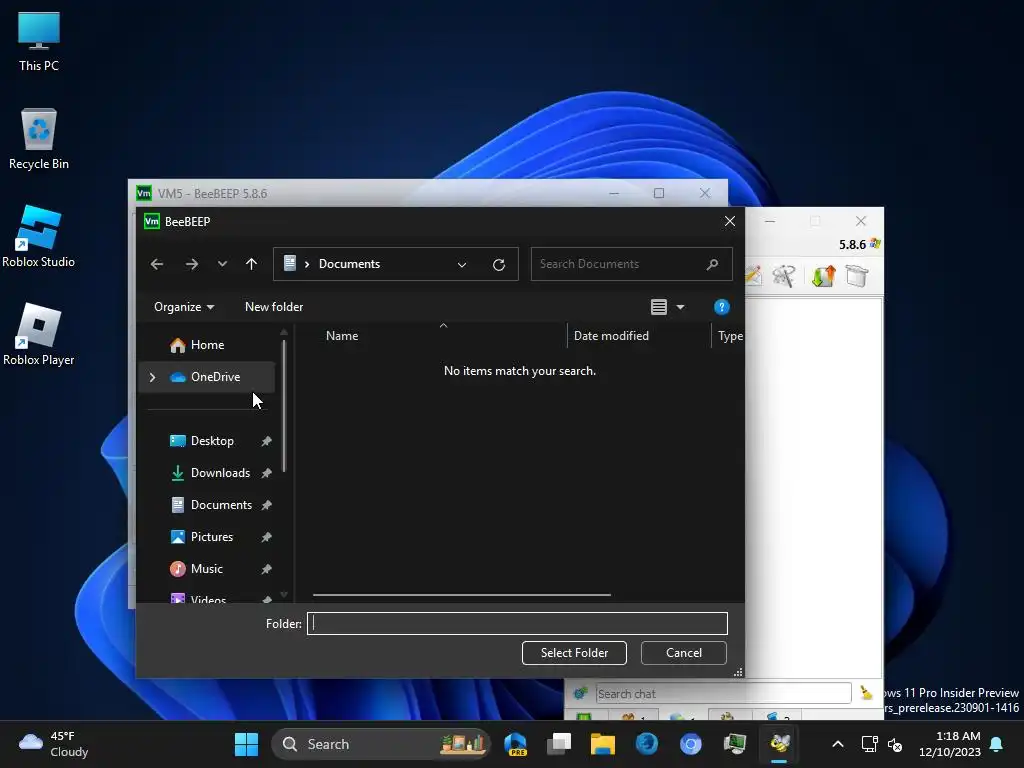Image resolution: width=1024 pixels, height=768 pixels.
Task: Open the Organize menu
Action: coord(184,307)
